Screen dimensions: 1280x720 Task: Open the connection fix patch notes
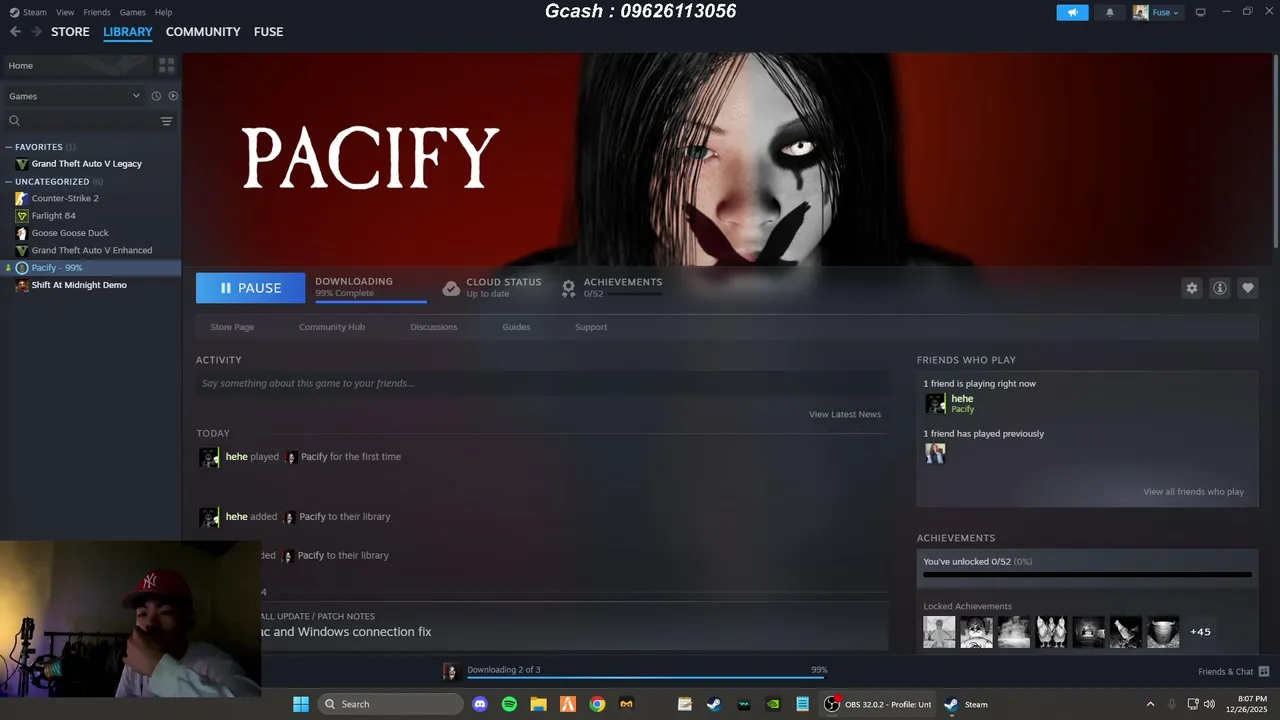(345, 632)
